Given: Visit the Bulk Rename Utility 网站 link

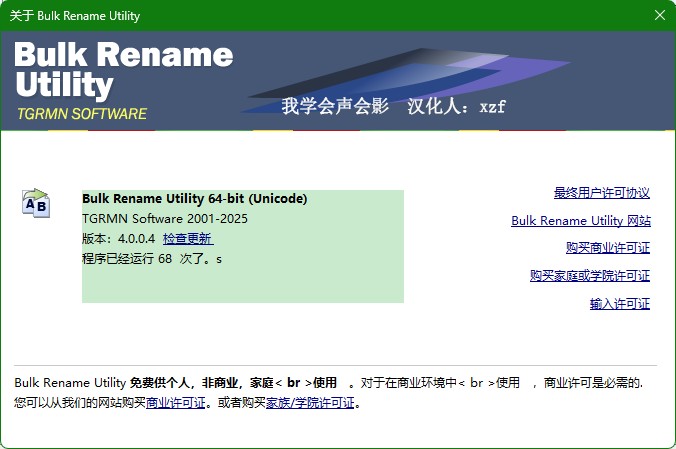Looking at the screenshot, I should coord(581,220).
